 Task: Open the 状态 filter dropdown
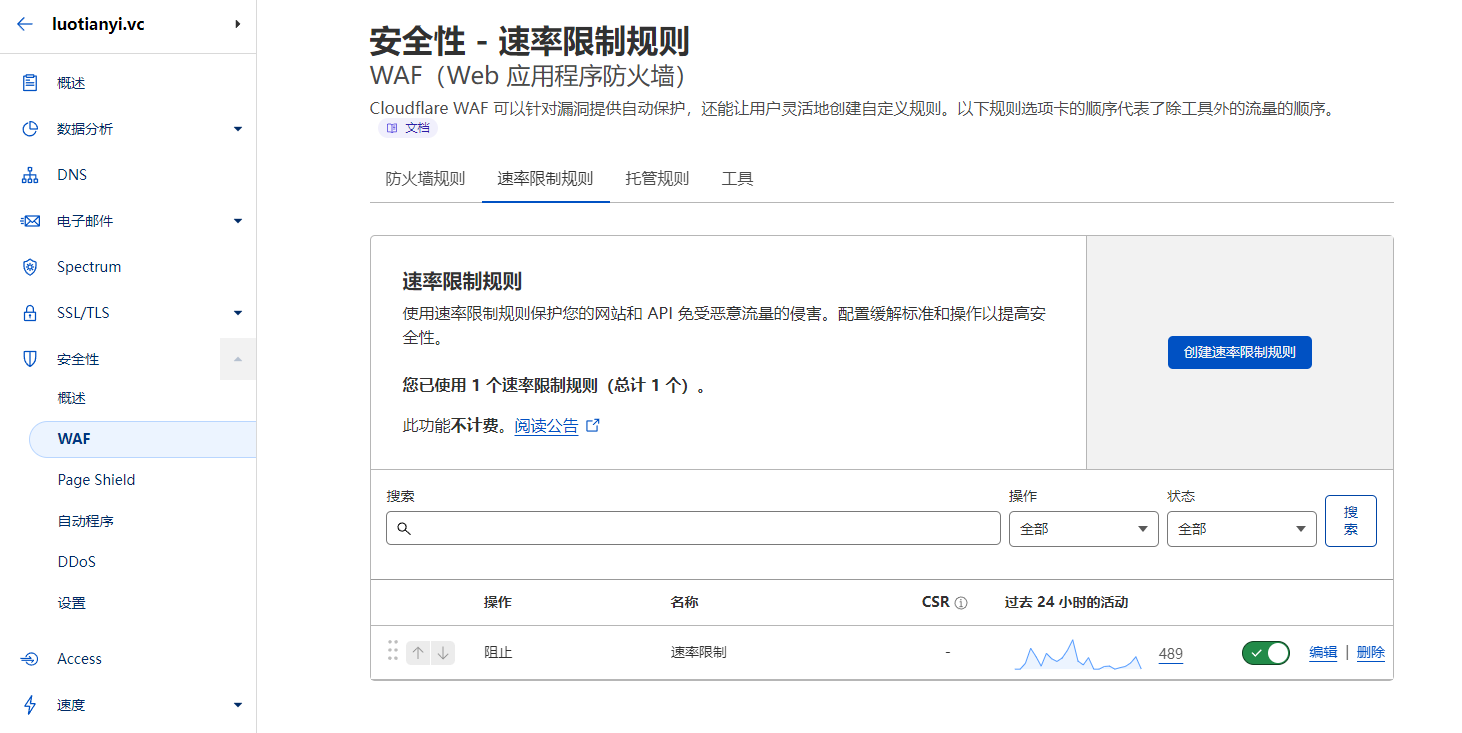coord(1241,529)
